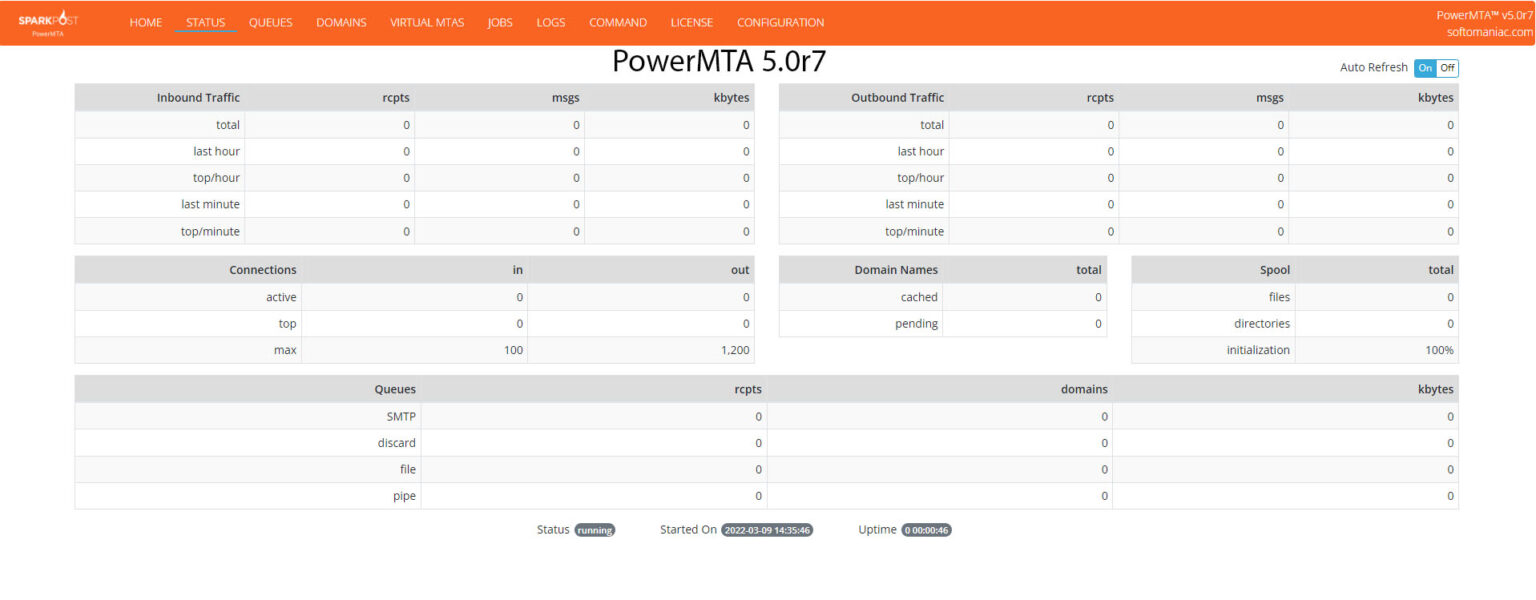Screen dimensions: 1536x600
Task: Enable Auto Refresh with the On button
Action: pyautogui.click(x=1424, y=67)
